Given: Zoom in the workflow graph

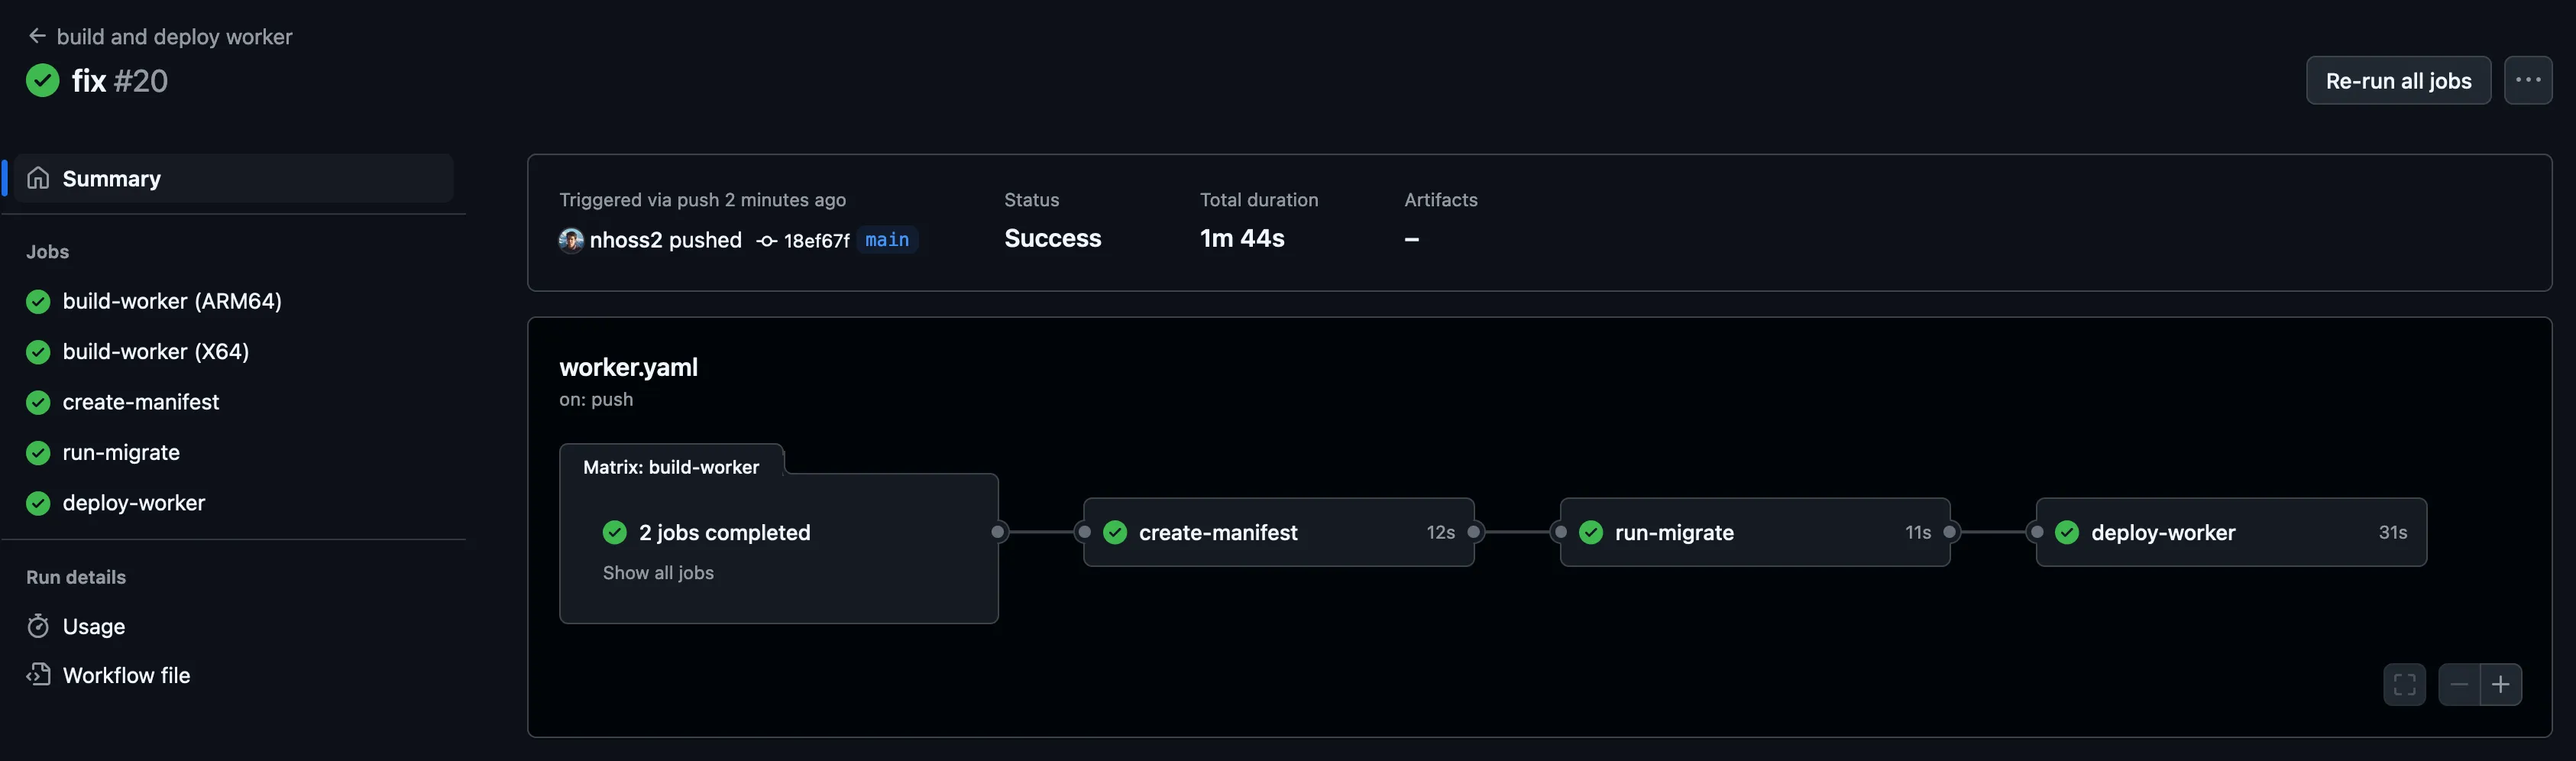Looking at the screenshot, I should tap(2500, 685).
